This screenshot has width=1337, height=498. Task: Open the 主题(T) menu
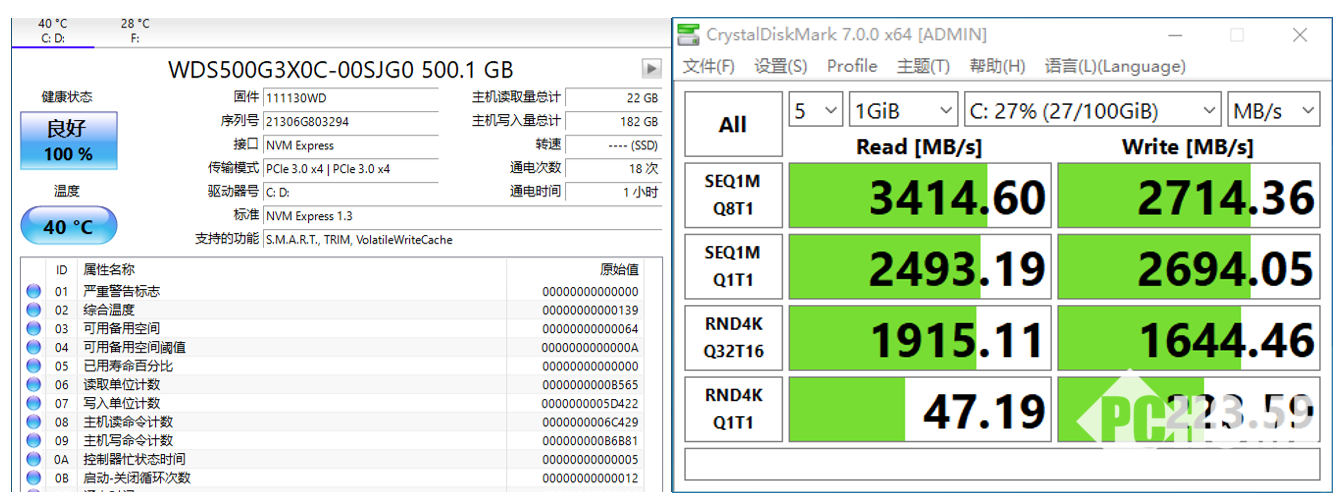(x=923, y=66)
